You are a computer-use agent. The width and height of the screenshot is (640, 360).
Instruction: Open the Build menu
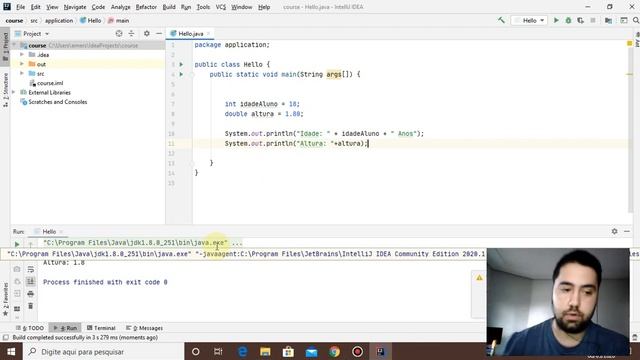click(x=169, y=7)
